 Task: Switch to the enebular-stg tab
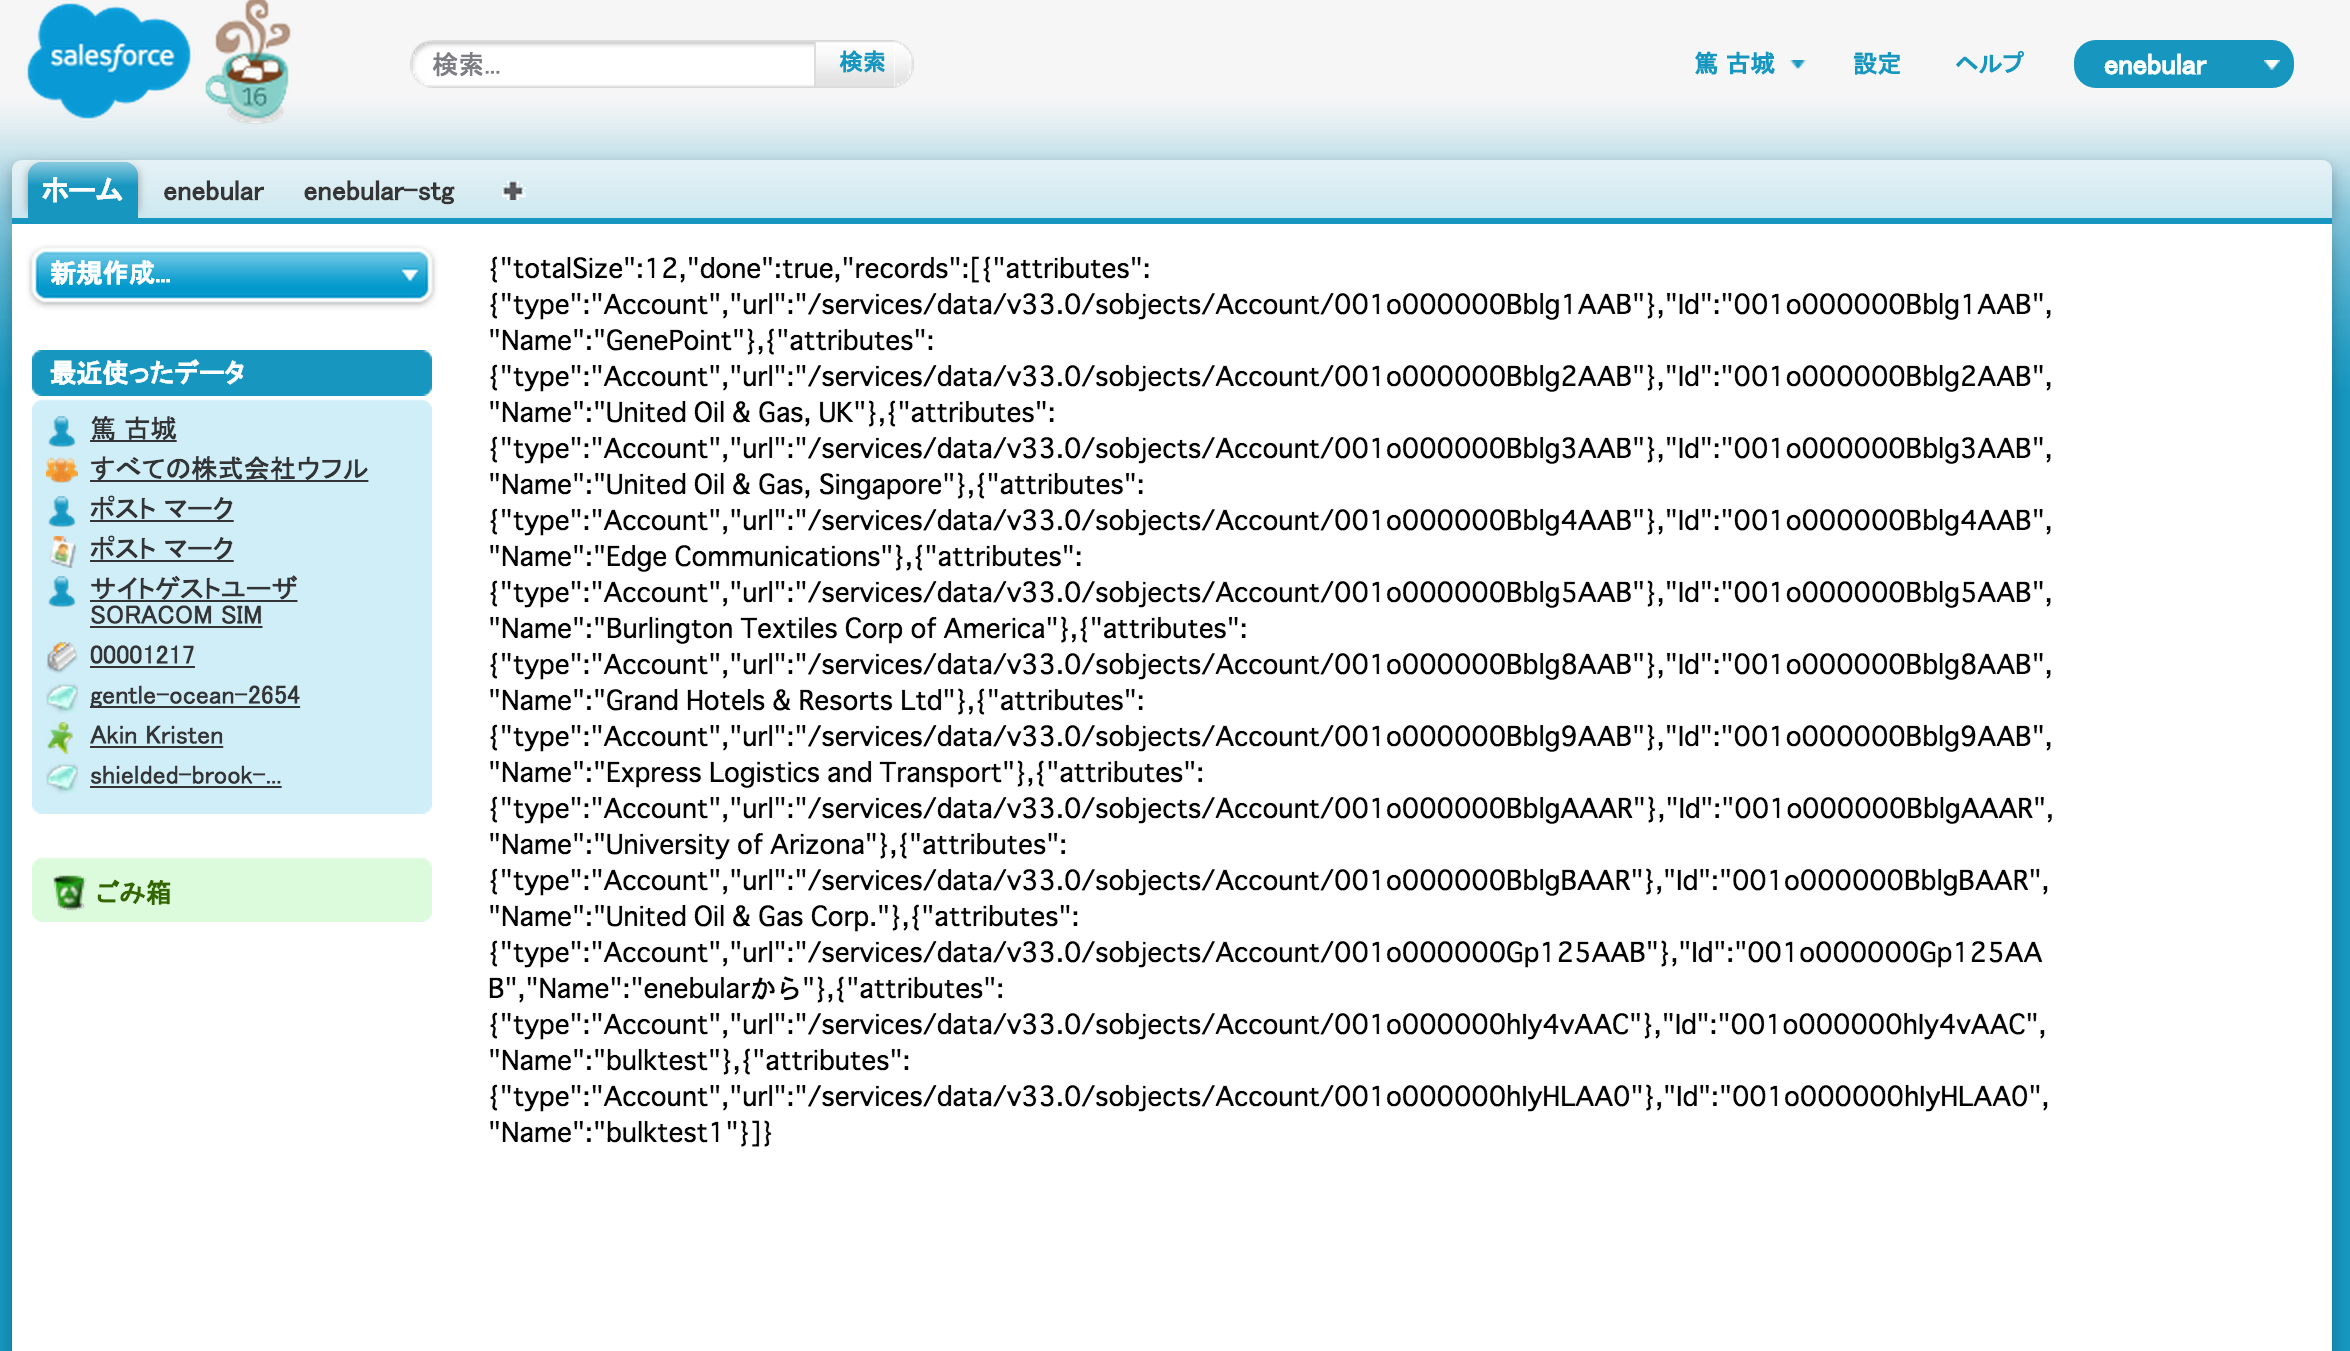pos(379,191)
